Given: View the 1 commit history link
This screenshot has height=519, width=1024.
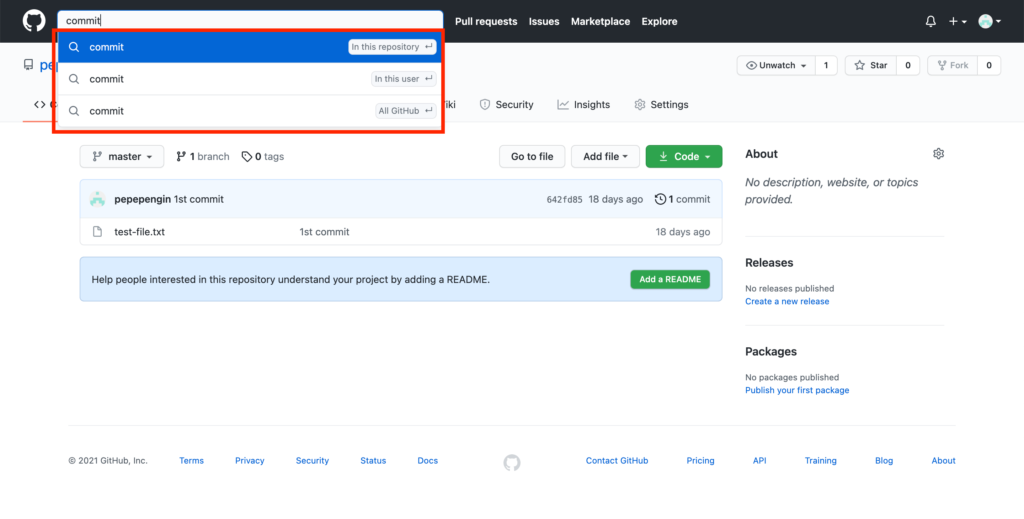Looking at the screenshot, I should point(682,199).
